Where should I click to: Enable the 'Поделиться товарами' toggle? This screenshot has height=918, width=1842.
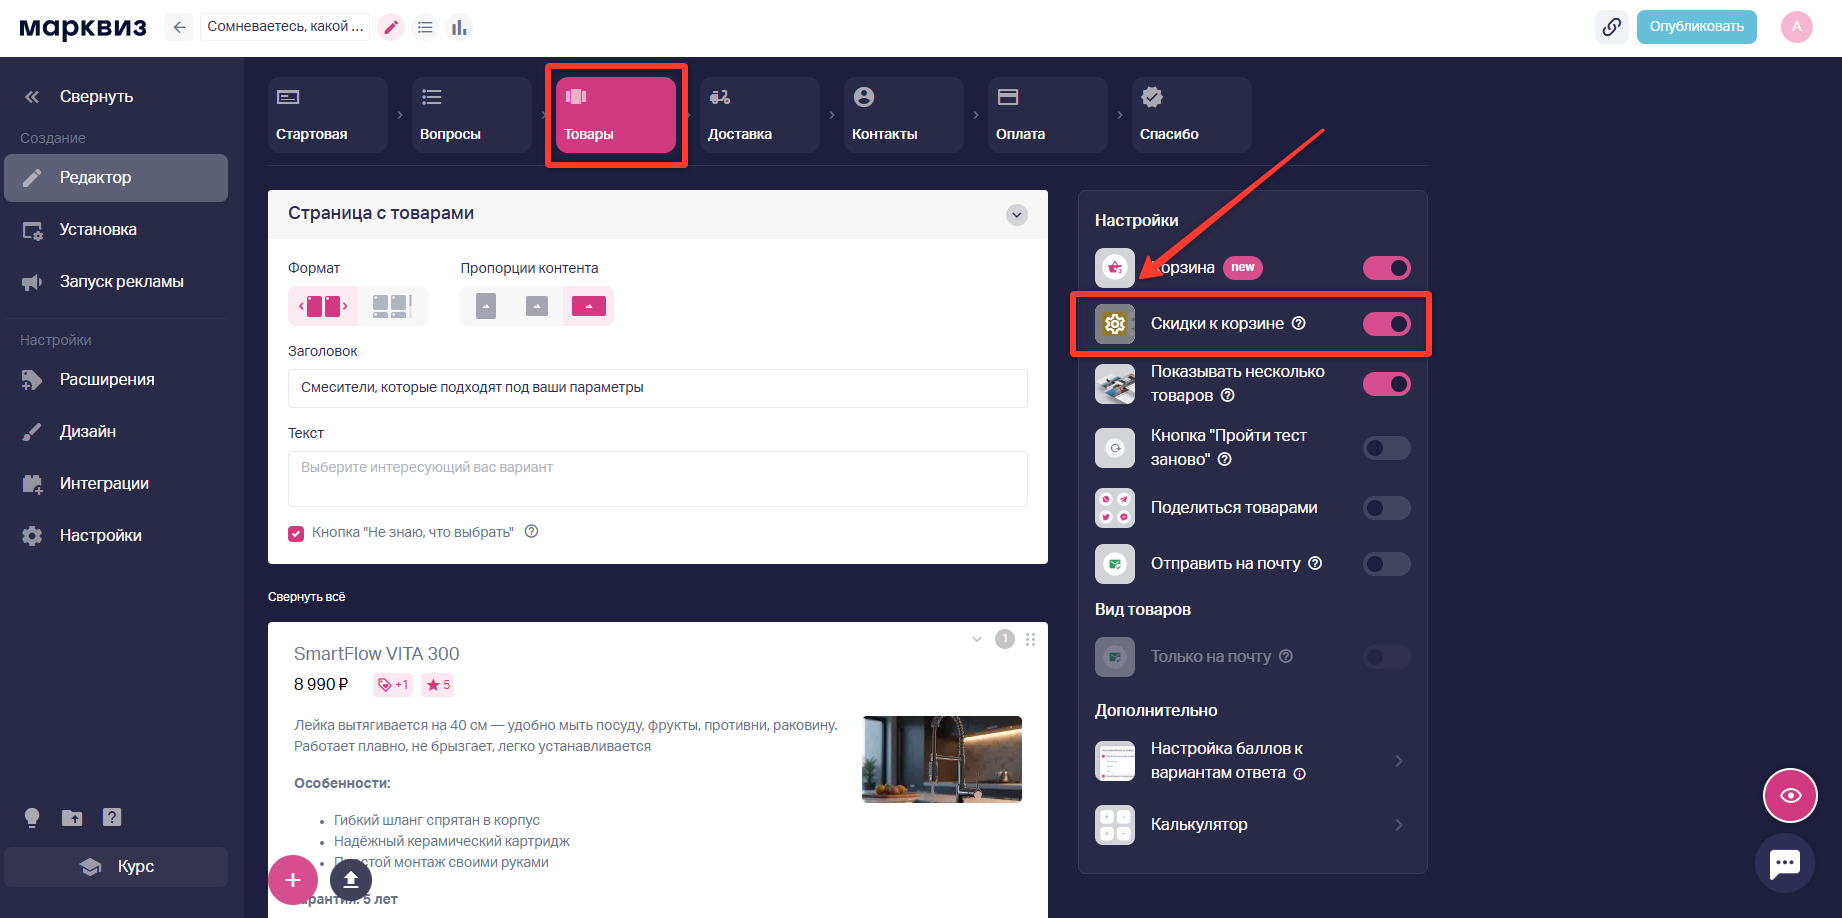1386,508
